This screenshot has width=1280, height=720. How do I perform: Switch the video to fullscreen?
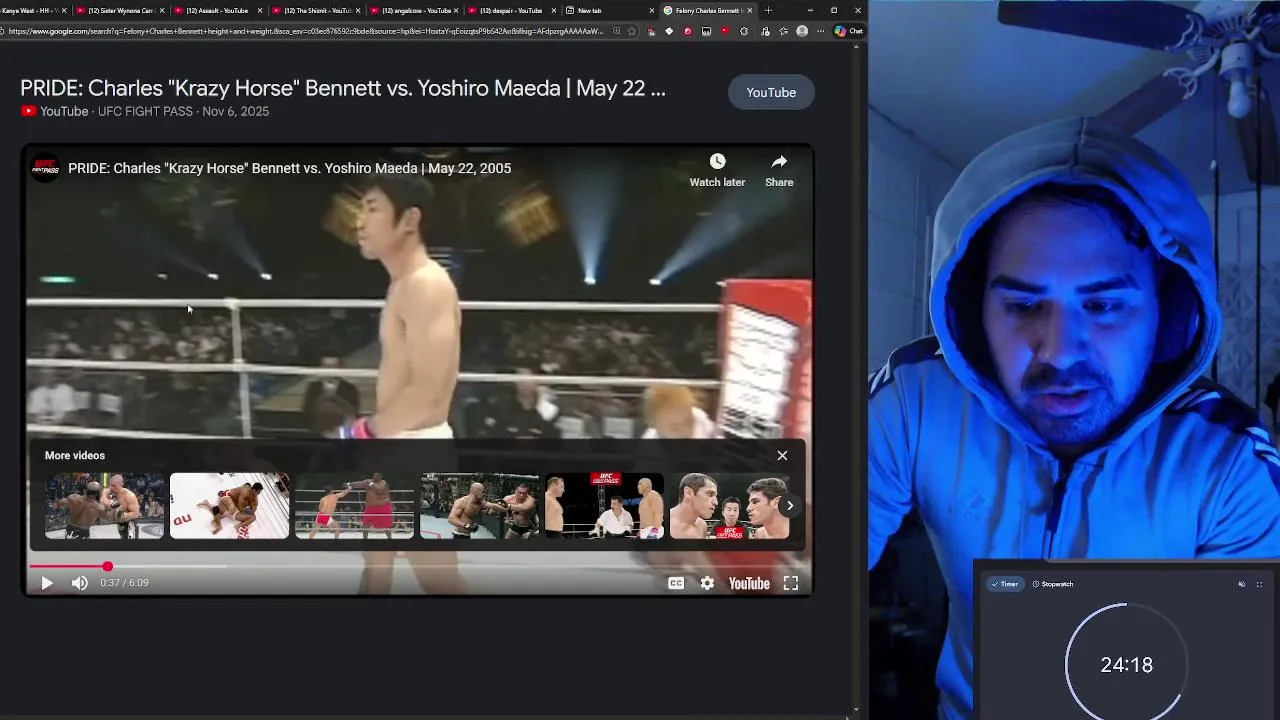(791, 583)
